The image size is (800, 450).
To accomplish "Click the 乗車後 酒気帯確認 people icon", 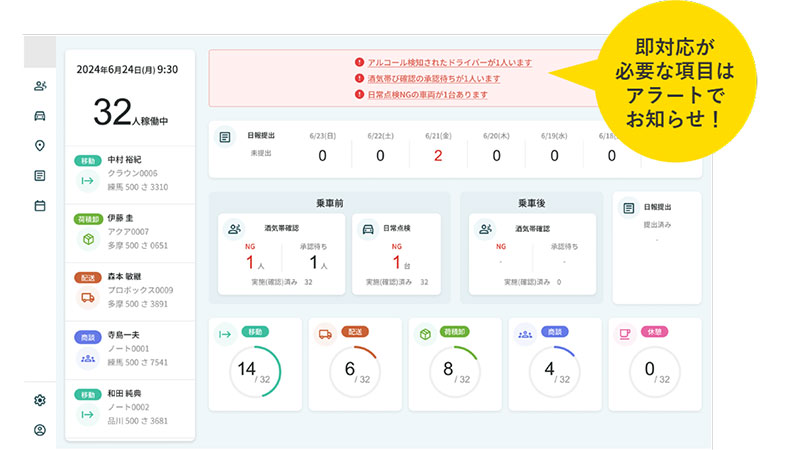I will click(485, 229).
